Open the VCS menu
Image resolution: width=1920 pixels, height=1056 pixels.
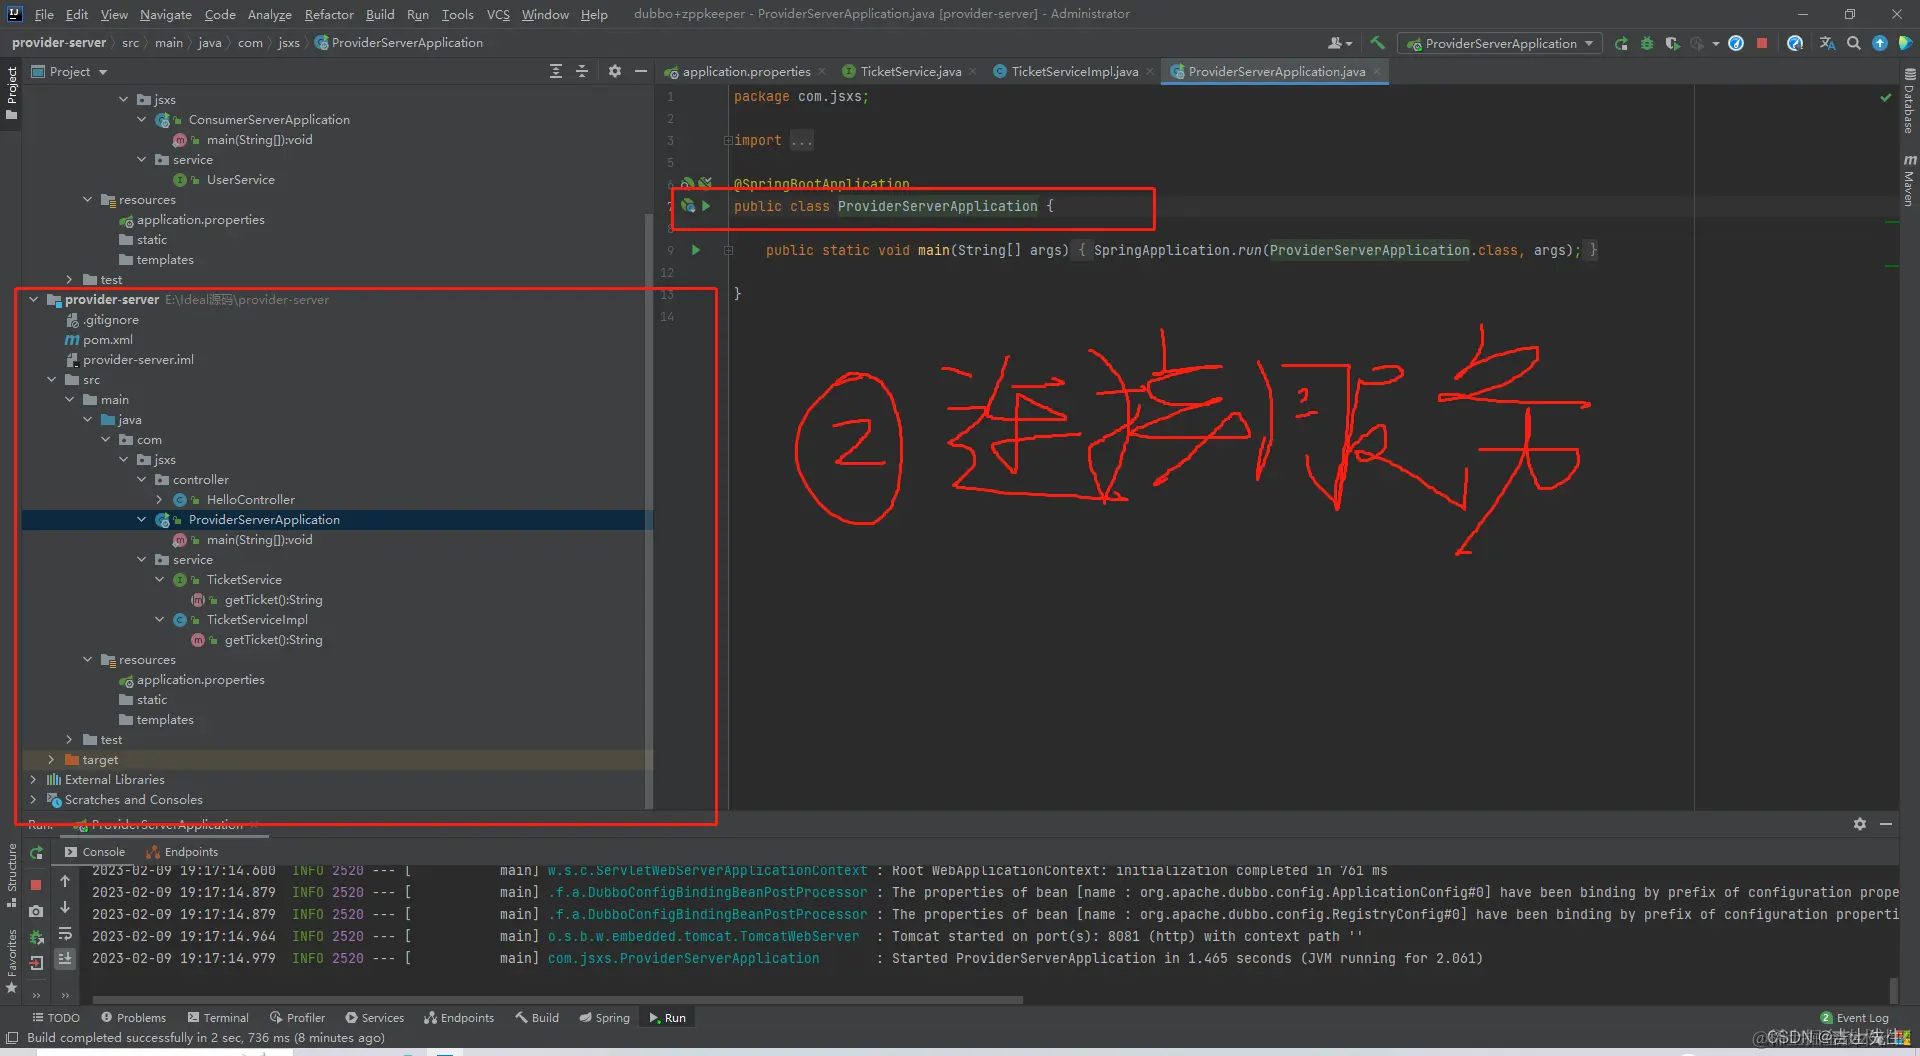tap(498, 14)
